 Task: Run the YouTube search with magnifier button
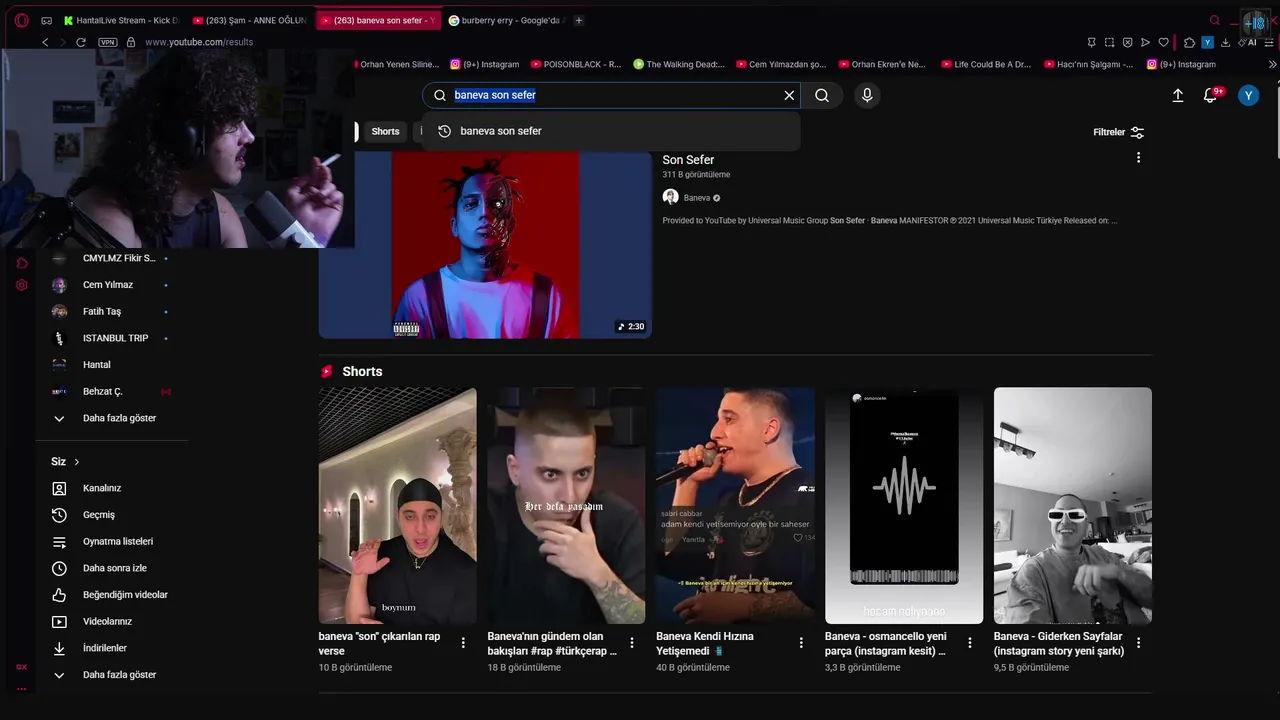click(822, 95)
